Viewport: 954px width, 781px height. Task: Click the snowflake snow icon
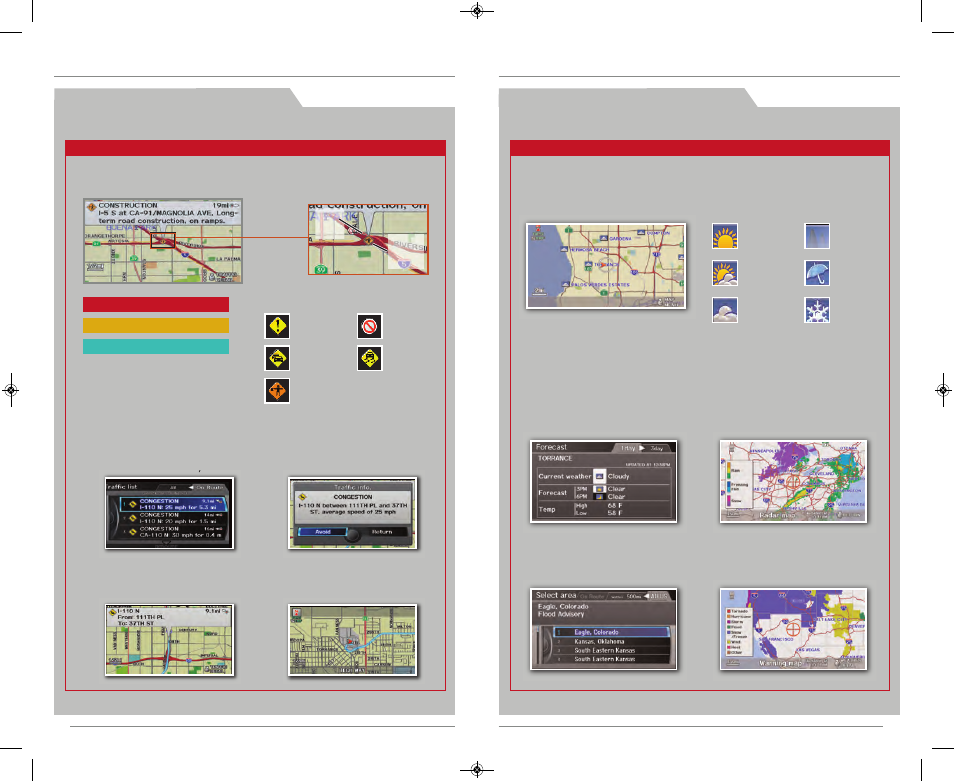point(817,310)
